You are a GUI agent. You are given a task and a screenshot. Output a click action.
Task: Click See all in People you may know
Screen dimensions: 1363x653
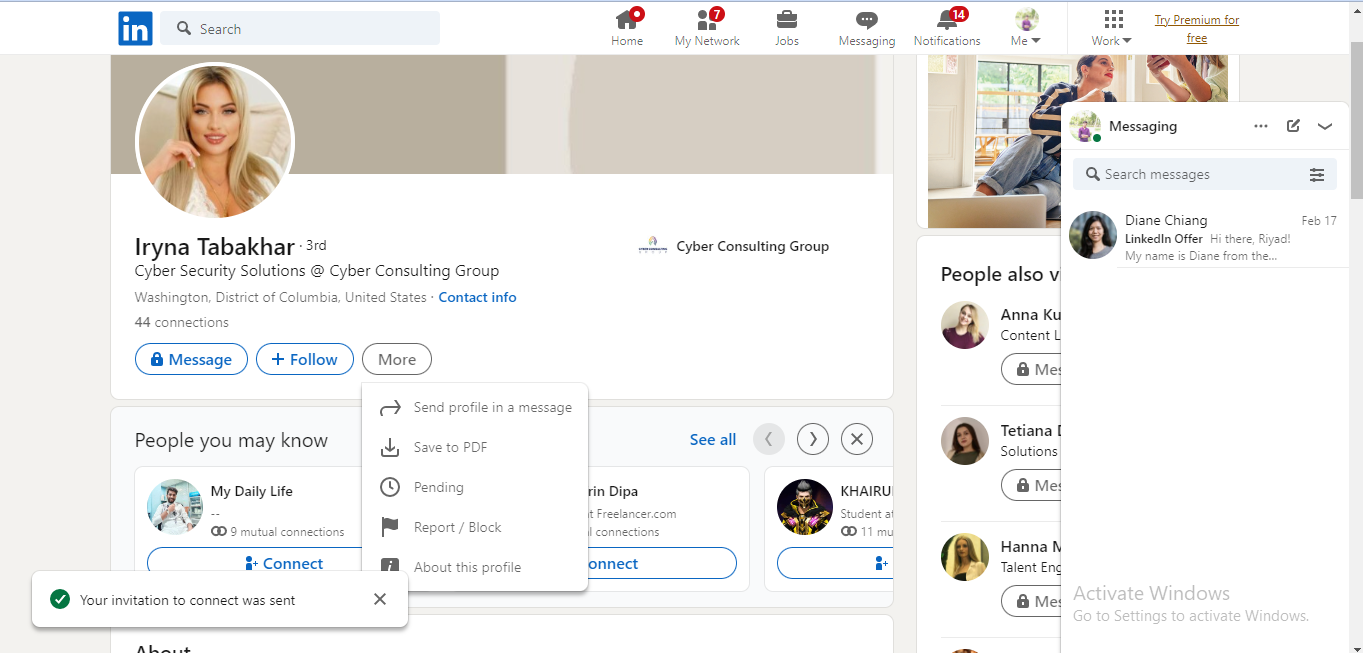click(713, 439)
